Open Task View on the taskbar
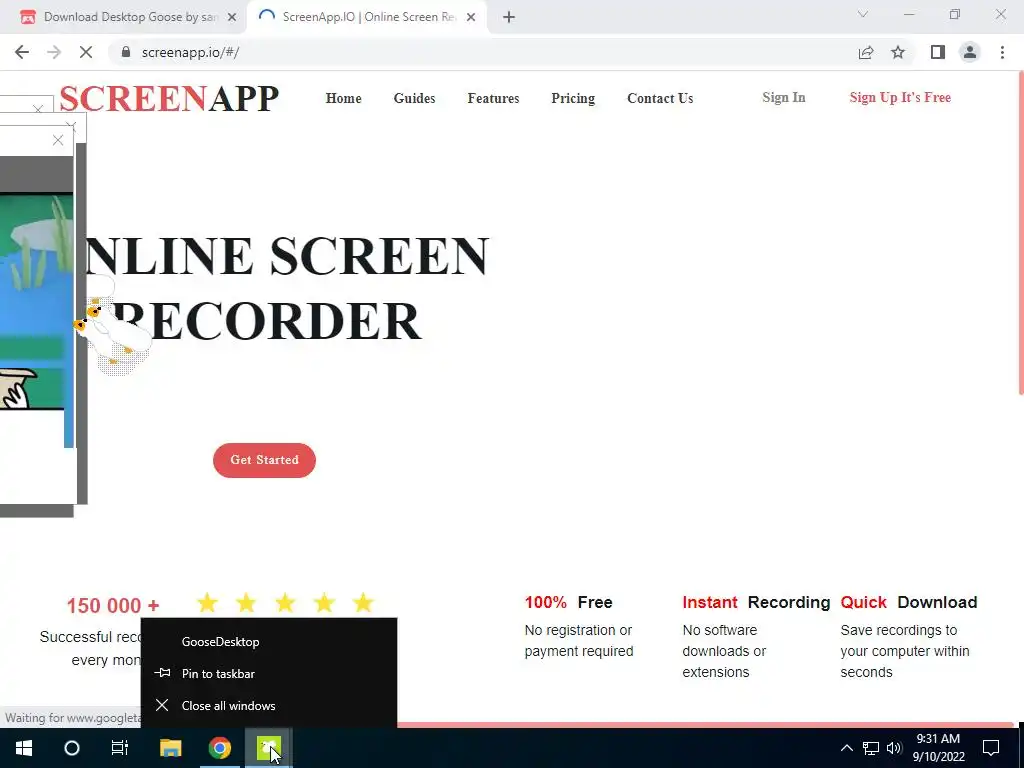Viewport: 1024px width, 768px height. coord(120,748)
